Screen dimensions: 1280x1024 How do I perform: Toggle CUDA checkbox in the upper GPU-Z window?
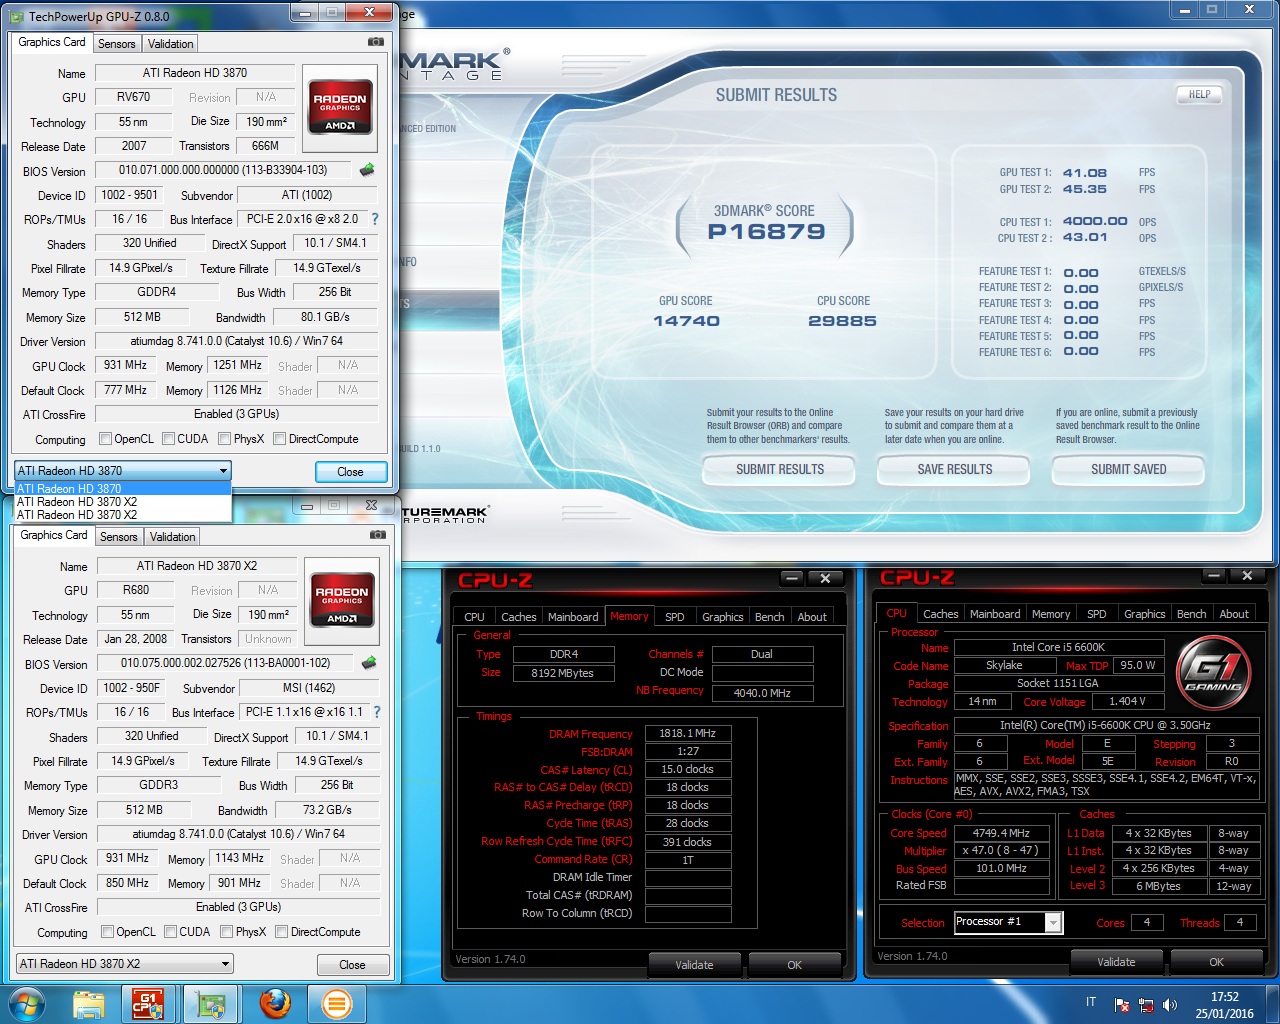[x=169, y=438]
